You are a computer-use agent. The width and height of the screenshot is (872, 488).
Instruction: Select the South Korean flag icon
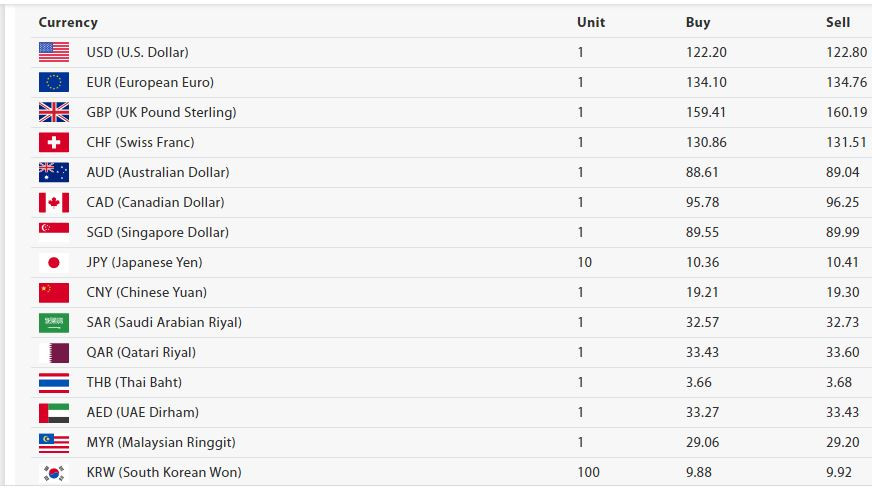(54, 472)
